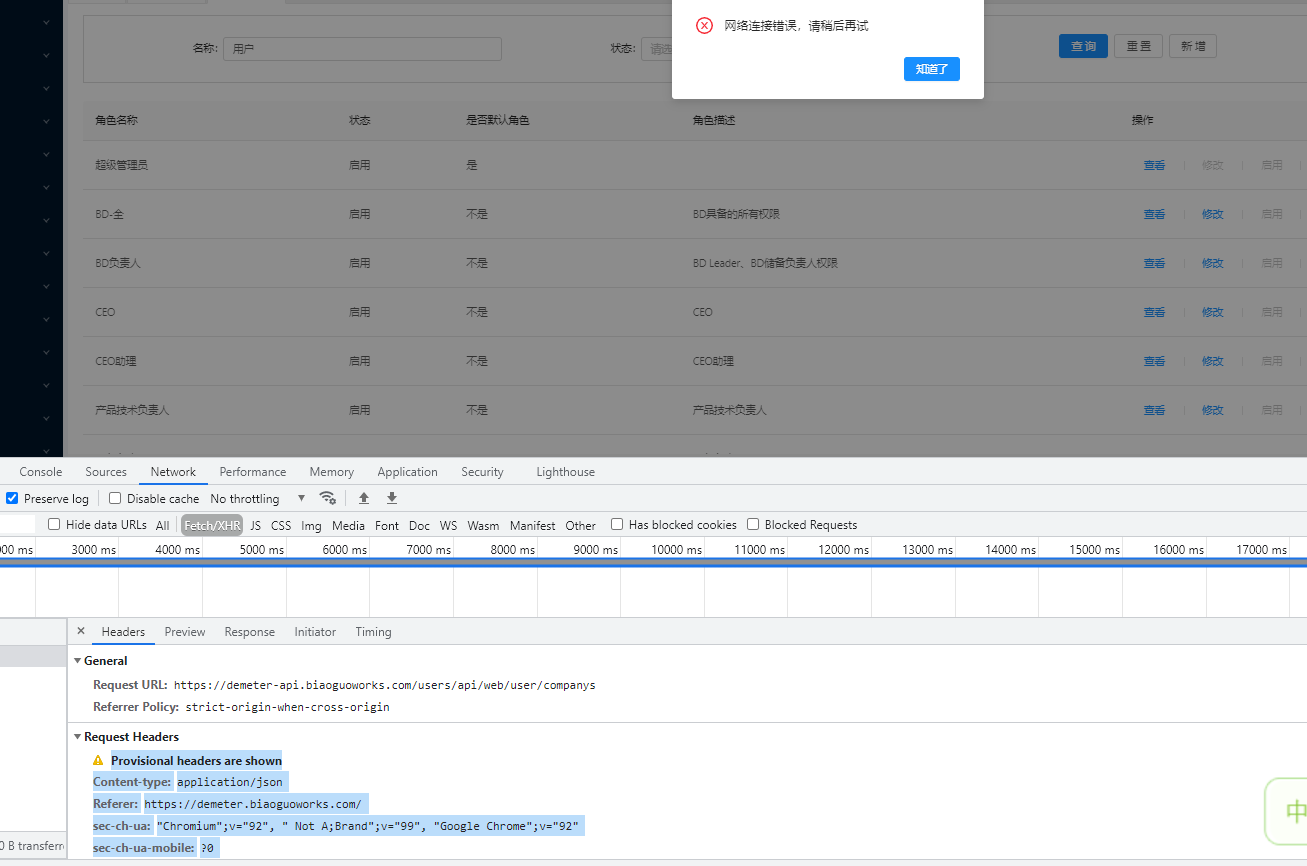Show only WS requests
1307x866 pixels.
click(x=448, y=525)
